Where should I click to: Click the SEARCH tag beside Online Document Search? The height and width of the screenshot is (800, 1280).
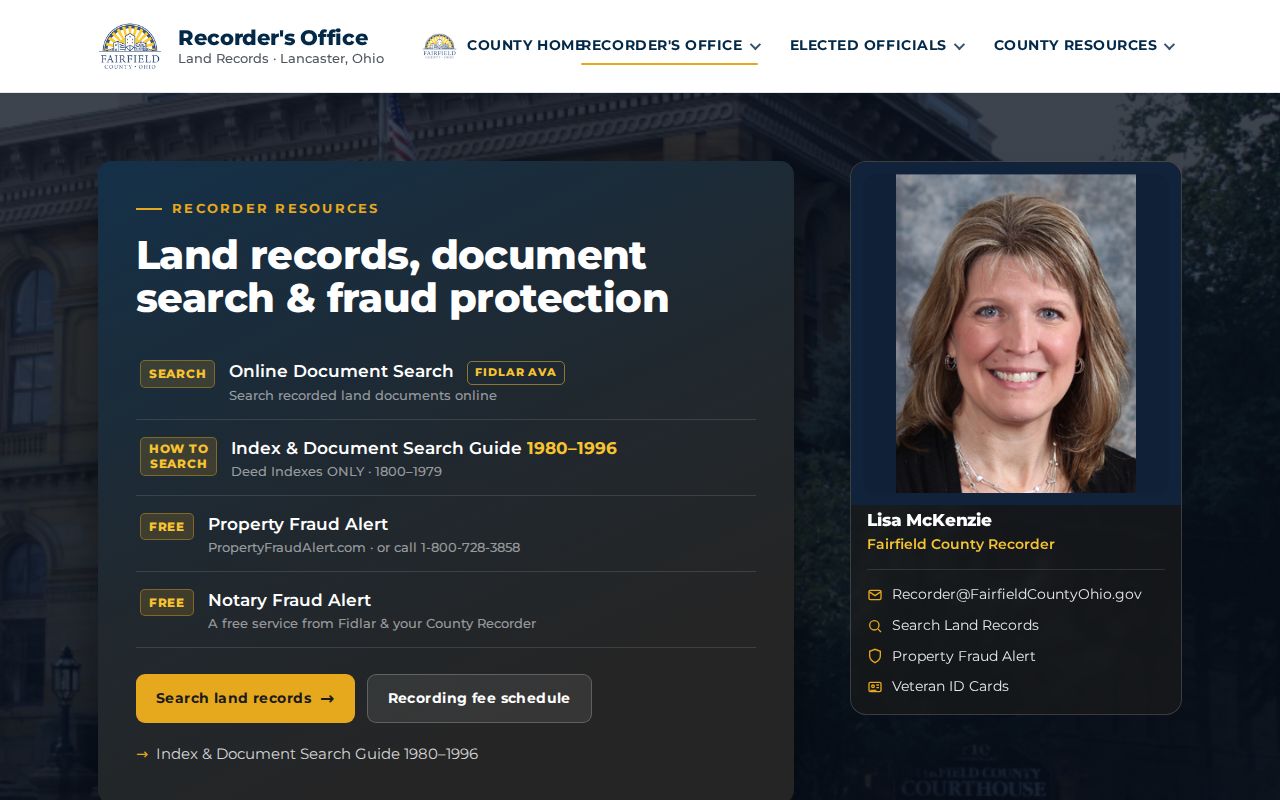177,374
